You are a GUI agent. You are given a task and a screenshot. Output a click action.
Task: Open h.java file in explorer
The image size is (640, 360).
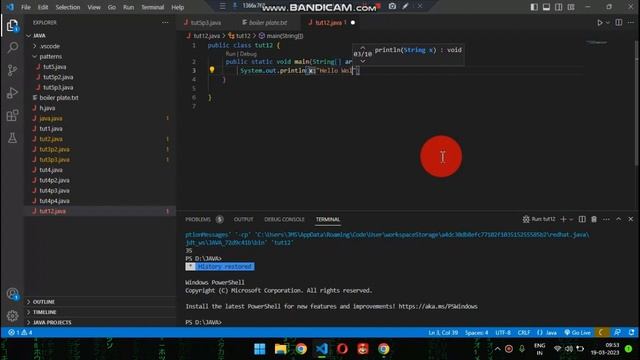[x=47, y=108]
